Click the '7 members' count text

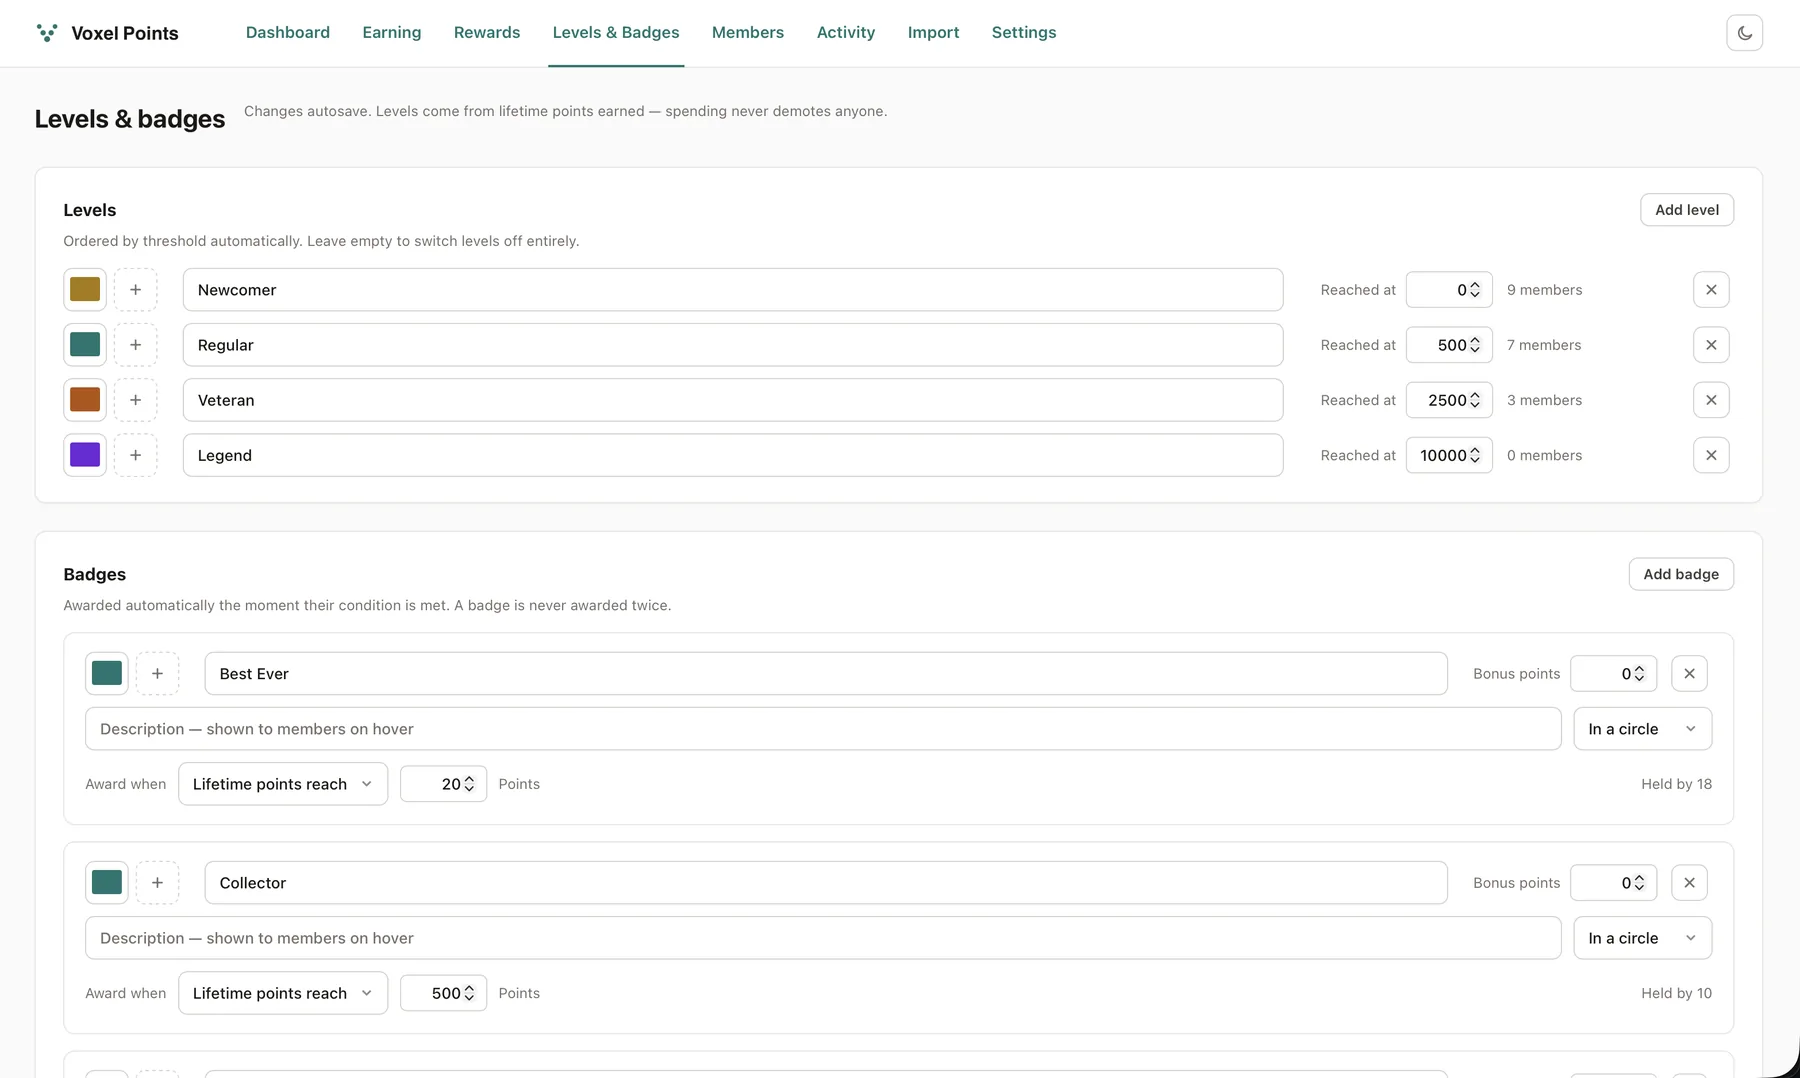1544,345
